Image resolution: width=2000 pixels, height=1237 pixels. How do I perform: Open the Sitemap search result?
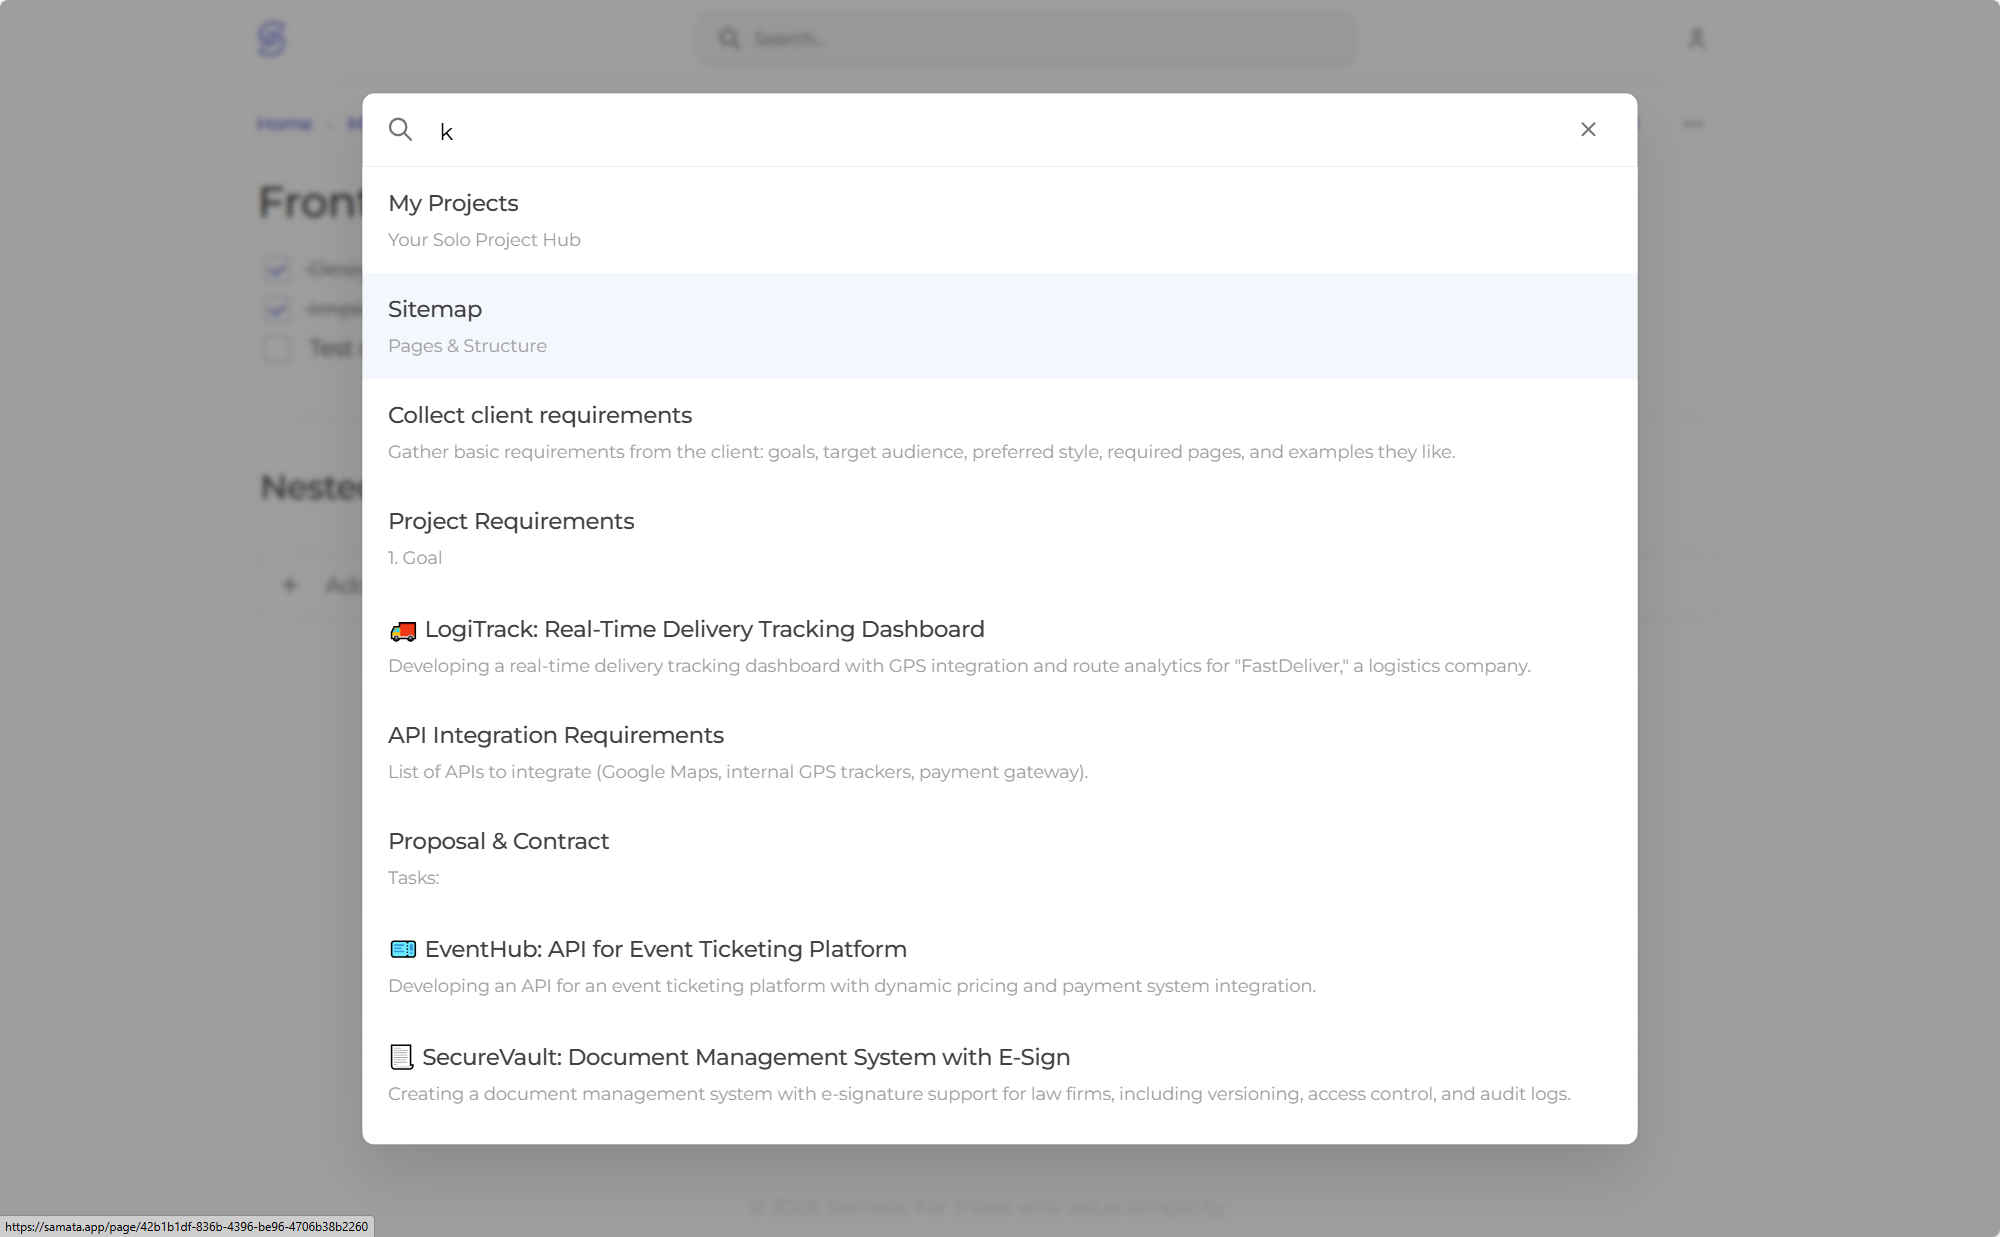point(435,310)
